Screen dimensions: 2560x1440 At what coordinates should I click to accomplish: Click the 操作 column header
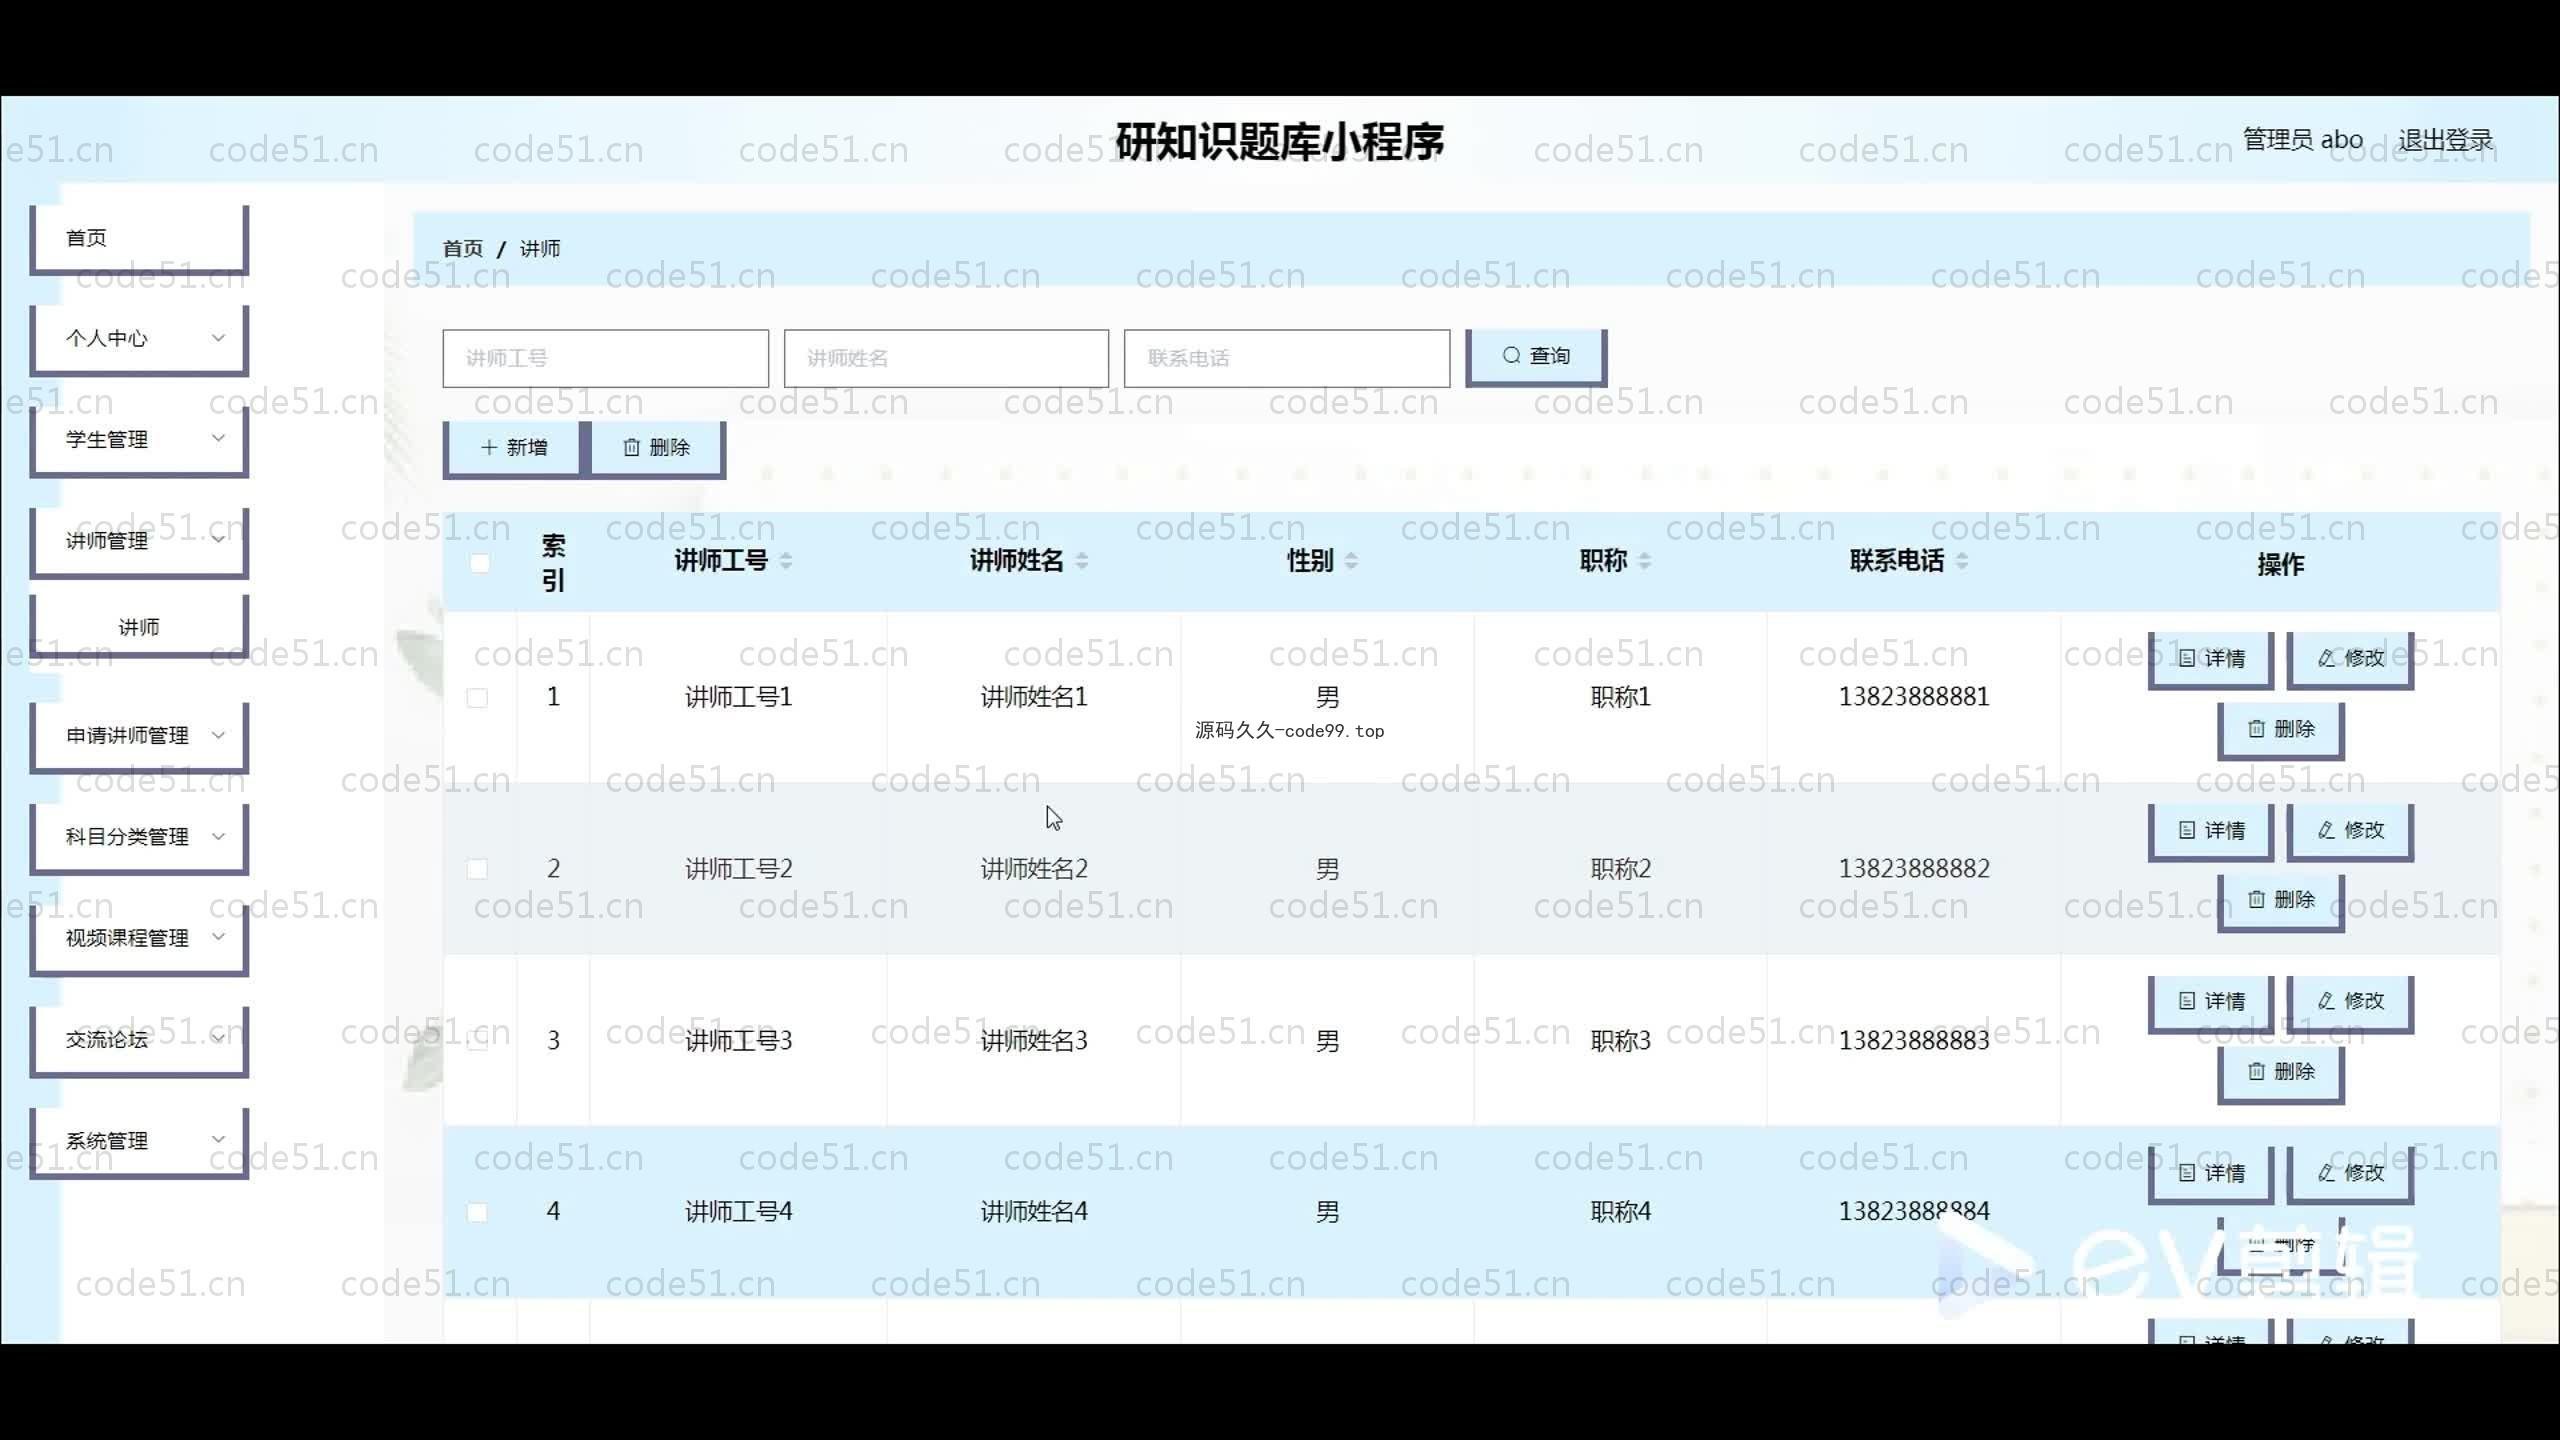point(2280,564)
